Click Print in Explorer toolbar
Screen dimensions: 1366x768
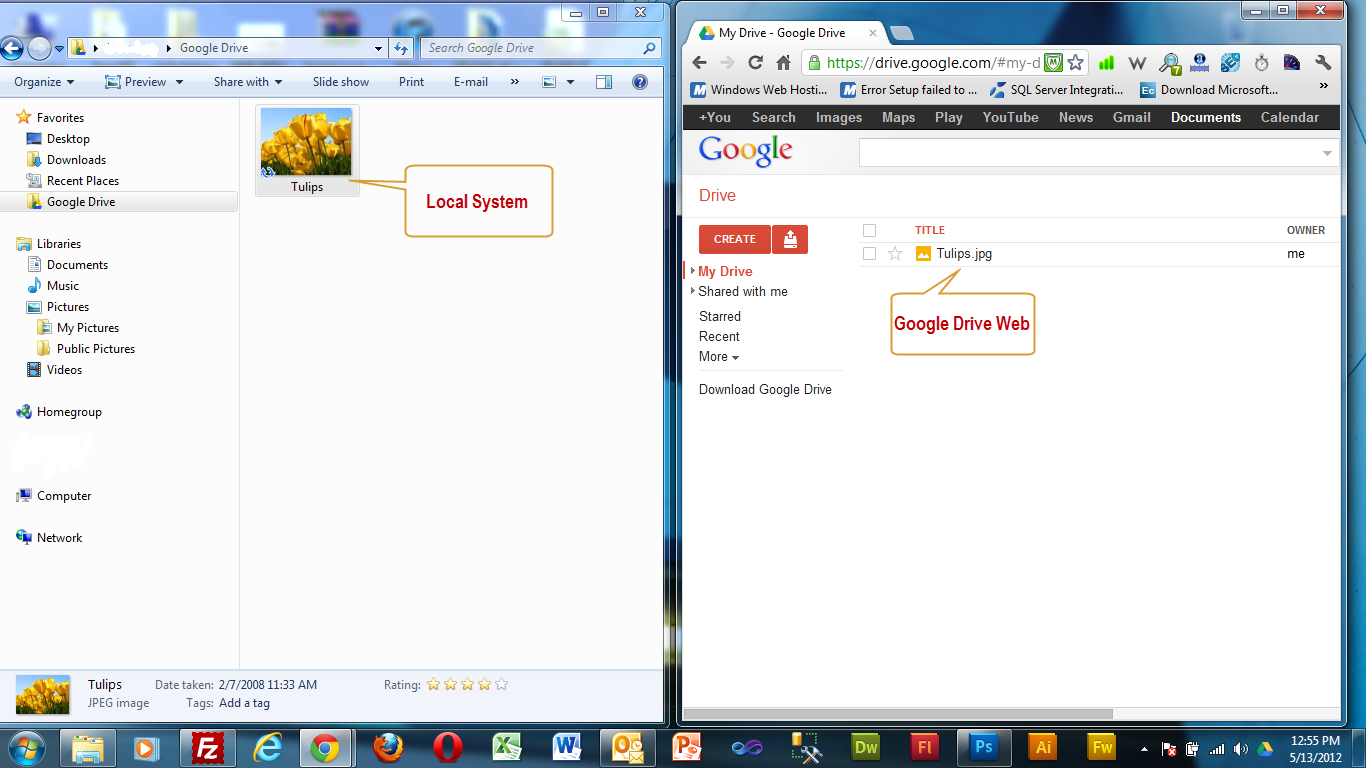411,82
